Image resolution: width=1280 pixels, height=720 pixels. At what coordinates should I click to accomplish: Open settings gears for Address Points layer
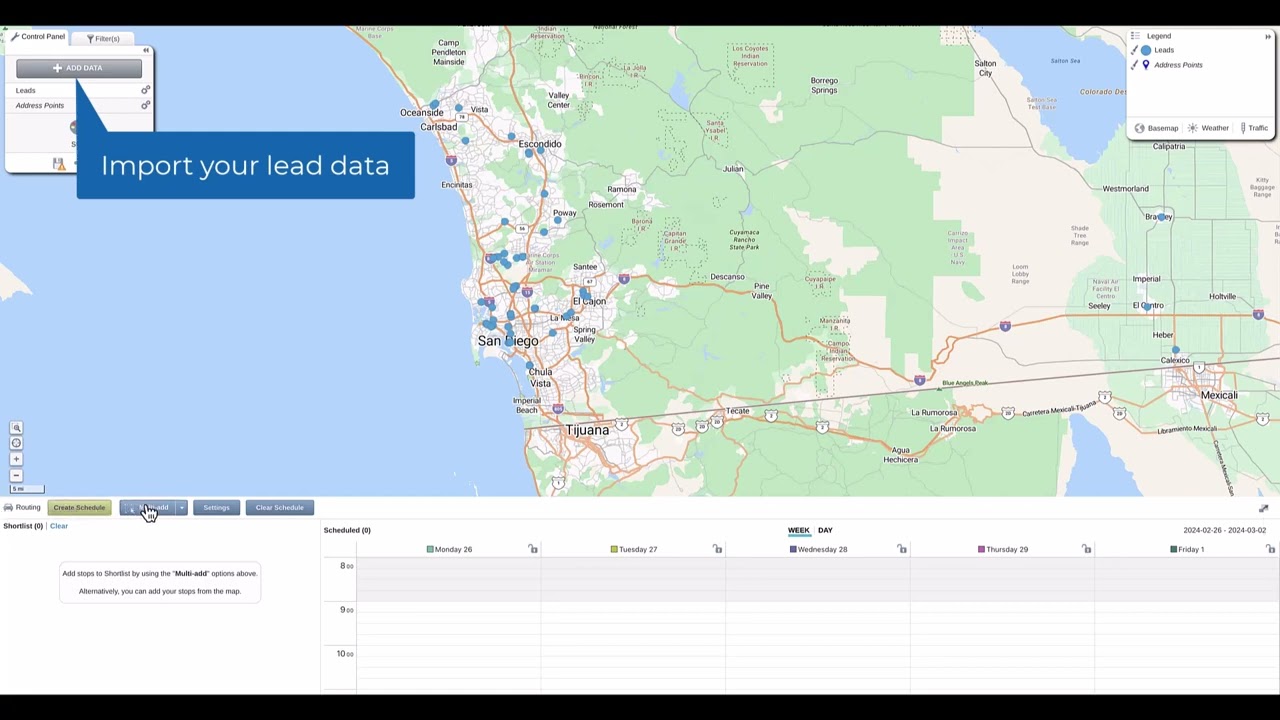[145, 105]
